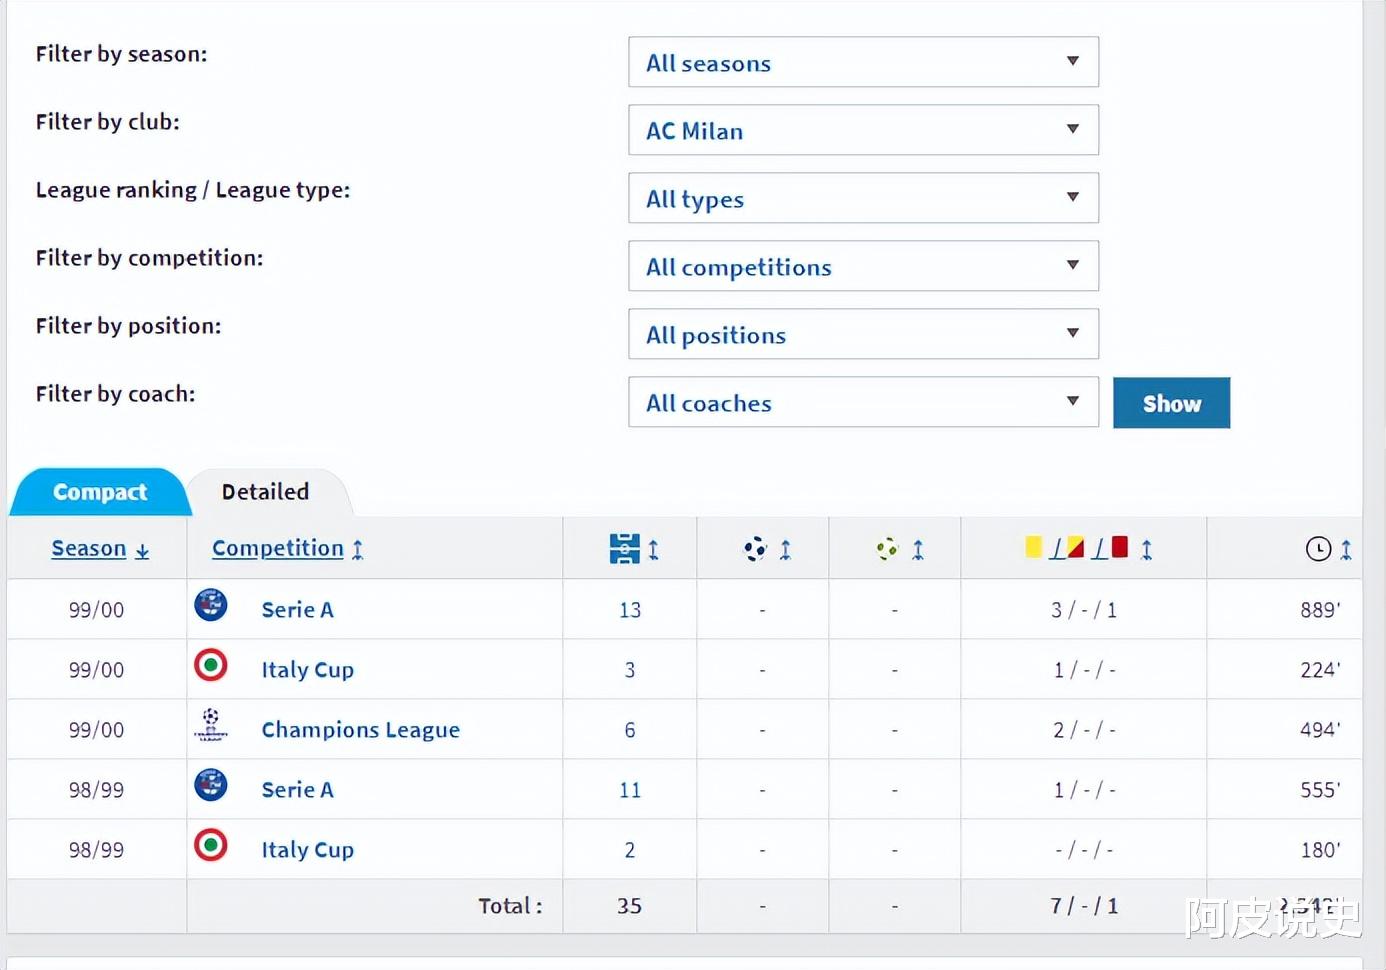Open the season filter dropdown
Viewport: 1386px width, 970px height.
[x=863, y=62]
